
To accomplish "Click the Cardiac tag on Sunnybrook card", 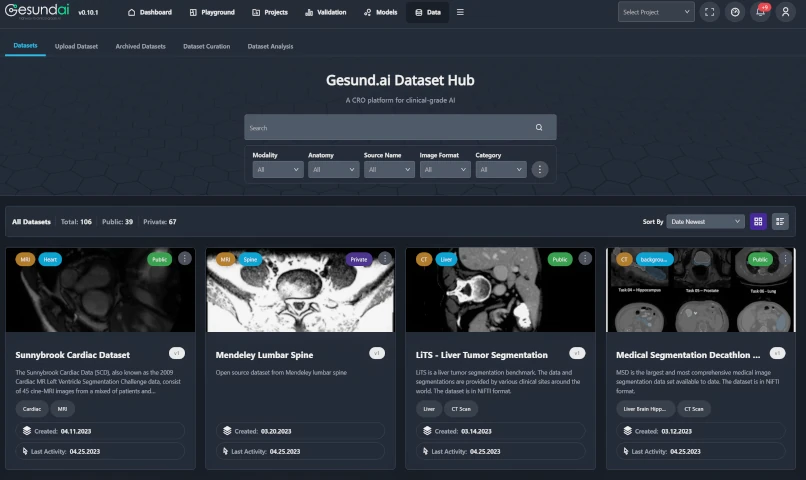I will 32,409.
